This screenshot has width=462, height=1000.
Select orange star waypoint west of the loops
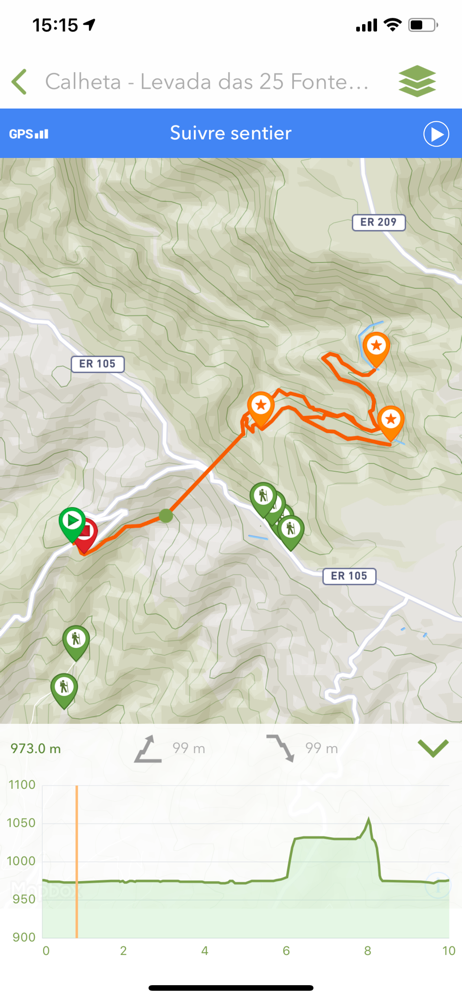[260, 408]
